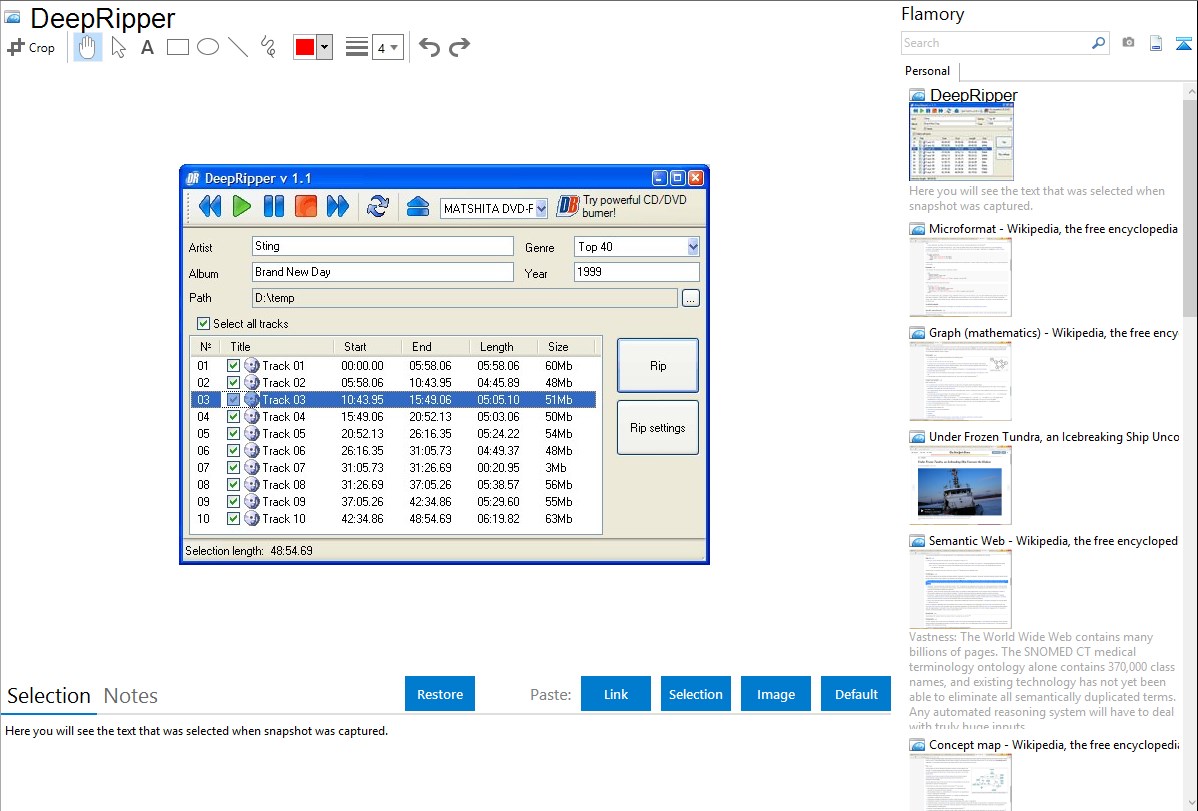The image size is (1198, 811).
Task: Uncheck Track 04 checkbox
Action: [233, 417]
